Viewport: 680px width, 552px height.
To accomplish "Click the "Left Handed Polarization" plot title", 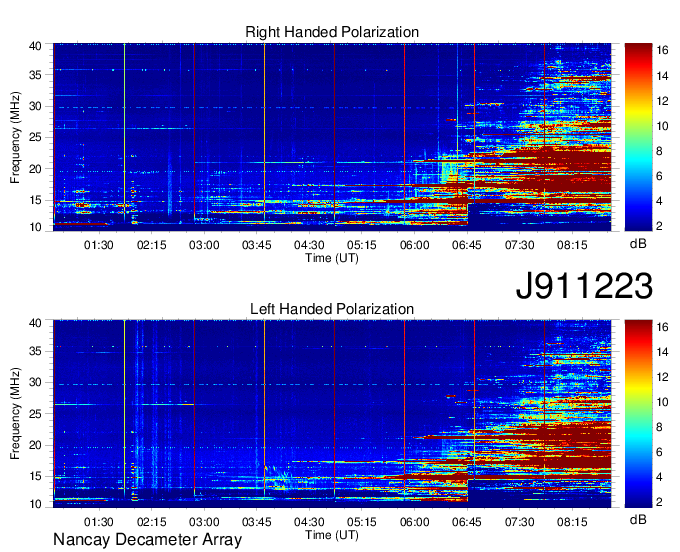I will click(x=332, y=309).
